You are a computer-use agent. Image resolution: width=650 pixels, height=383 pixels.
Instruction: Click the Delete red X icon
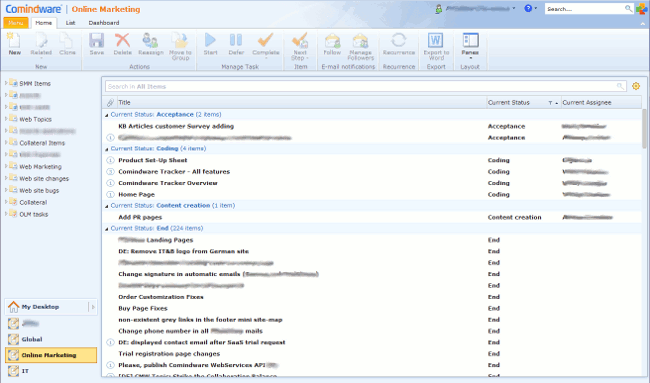click(x=122, y=41)
